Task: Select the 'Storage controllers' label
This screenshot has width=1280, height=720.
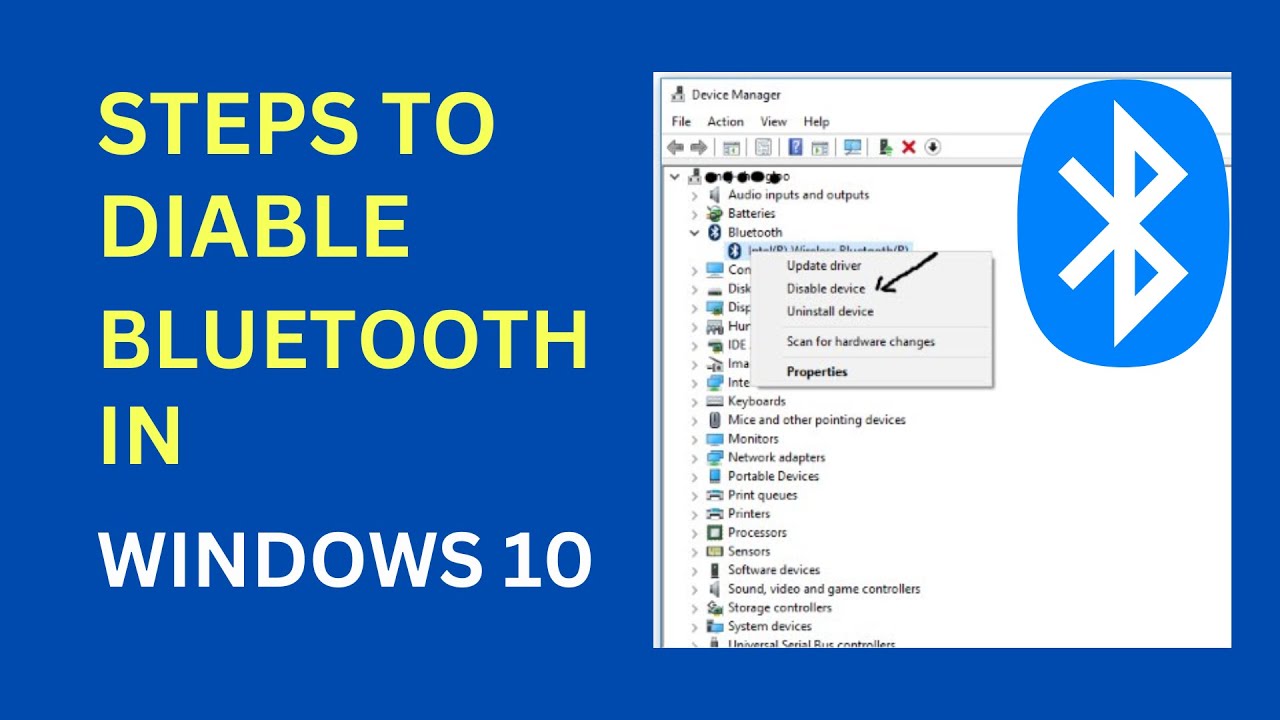Action: 779,608
